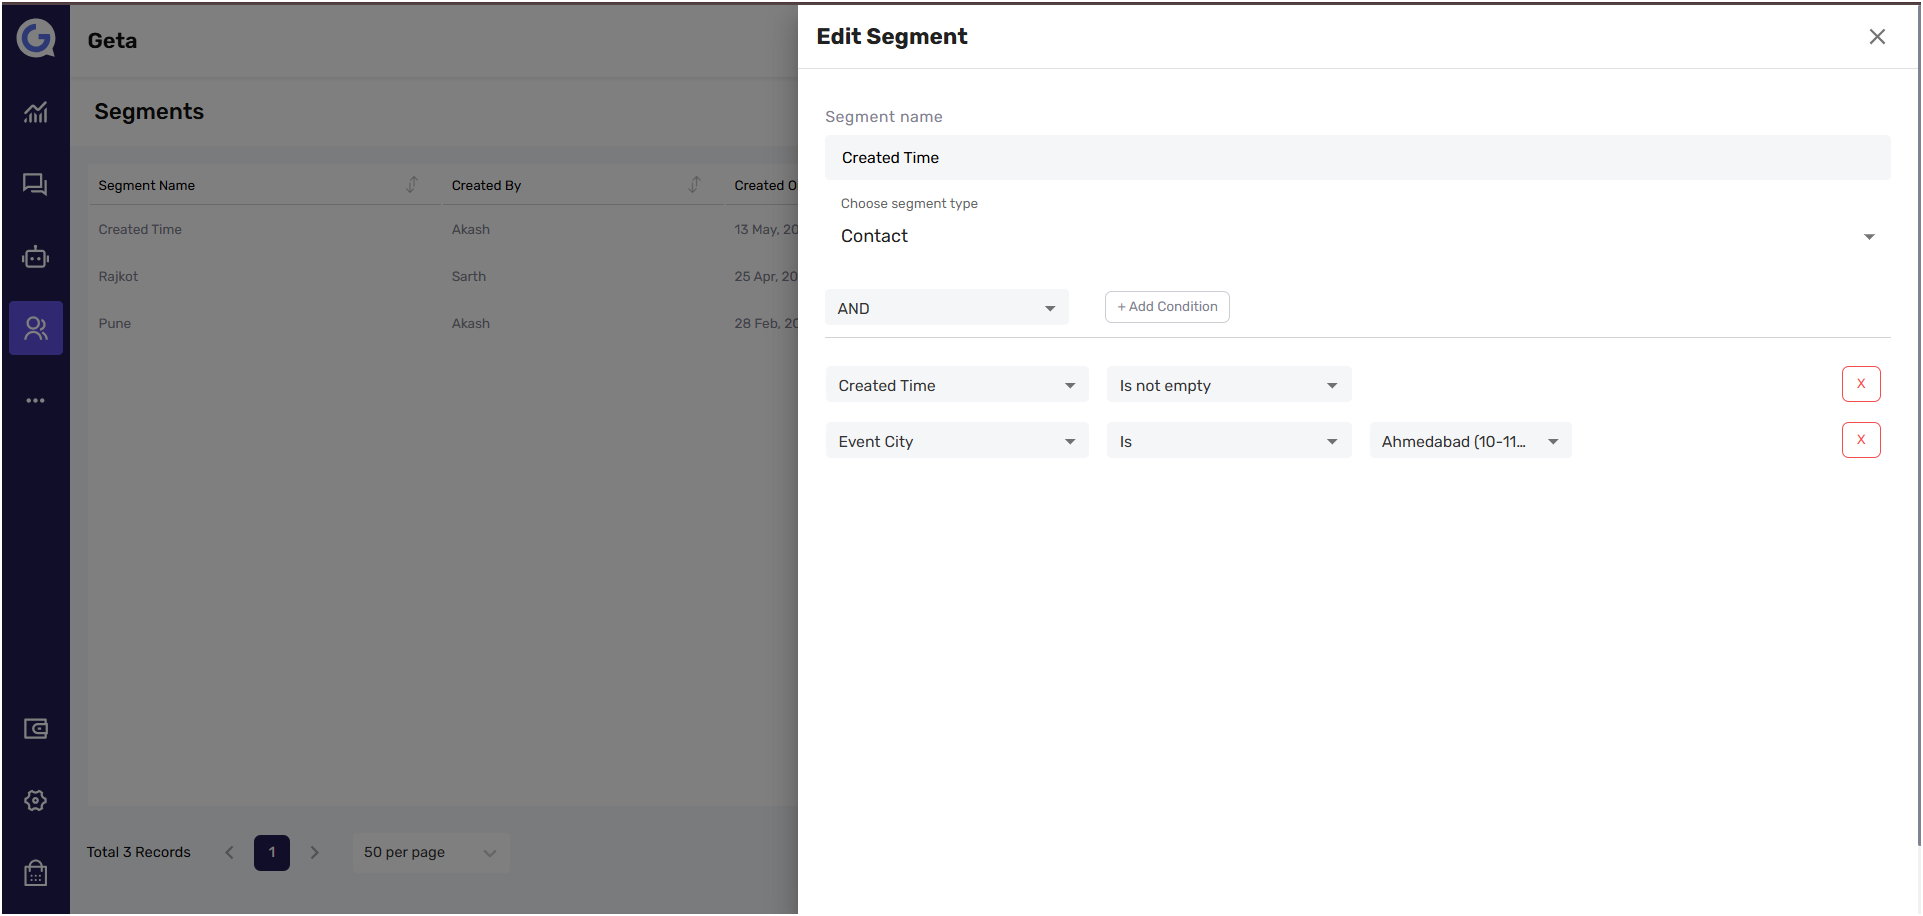Screen dimensions: 1923x916
Task: Open the Event City field dropdown
Action: pyautogui.click(x=956, y=441)
